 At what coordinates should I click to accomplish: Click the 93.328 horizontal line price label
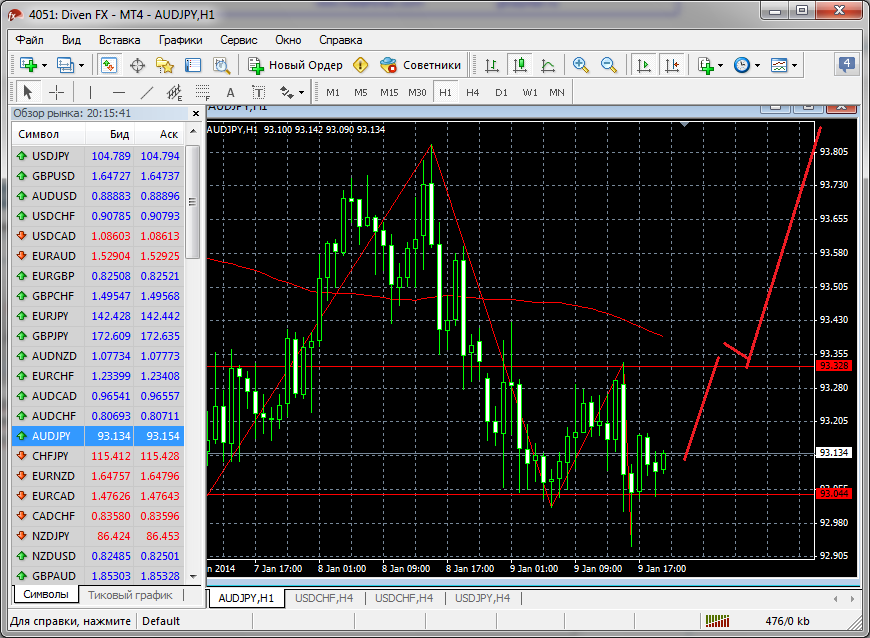[834, 366]
